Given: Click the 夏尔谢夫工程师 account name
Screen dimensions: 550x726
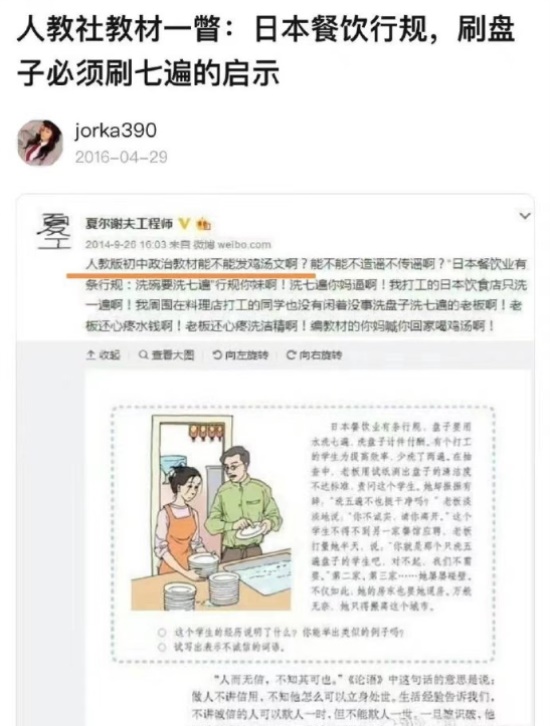Looking at the screenshot, I should [x=129, y=224].
